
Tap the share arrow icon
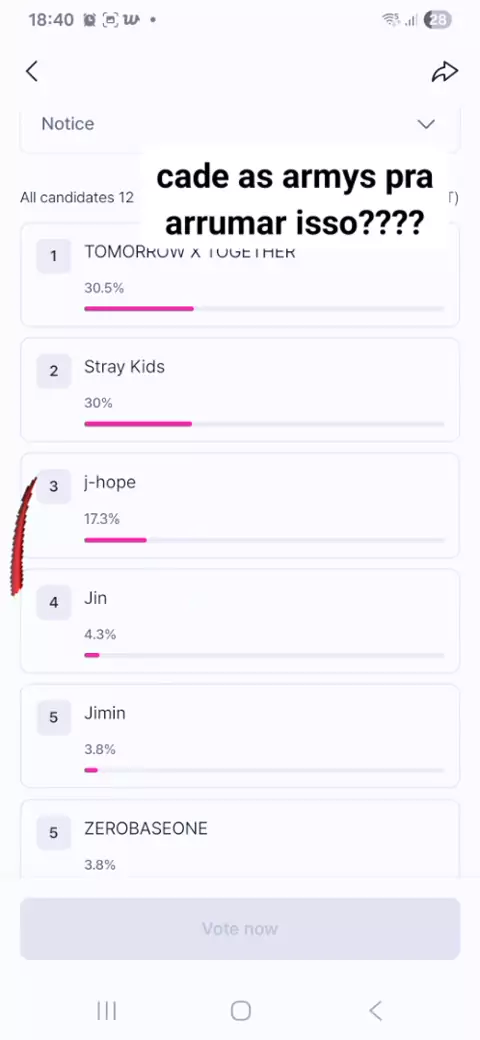tap(445, 72)
